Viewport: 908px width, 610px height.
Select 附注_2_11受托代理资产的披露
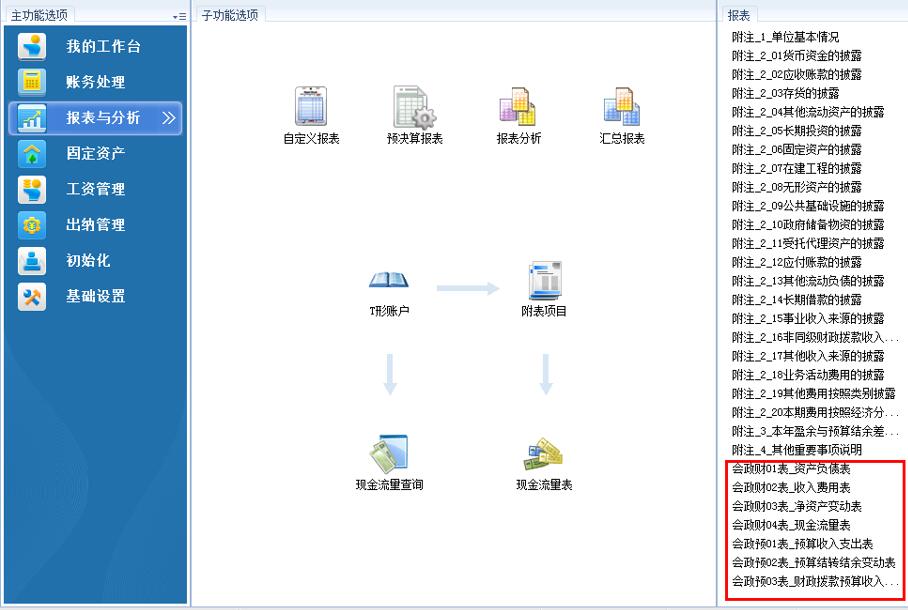coord(808,243)
